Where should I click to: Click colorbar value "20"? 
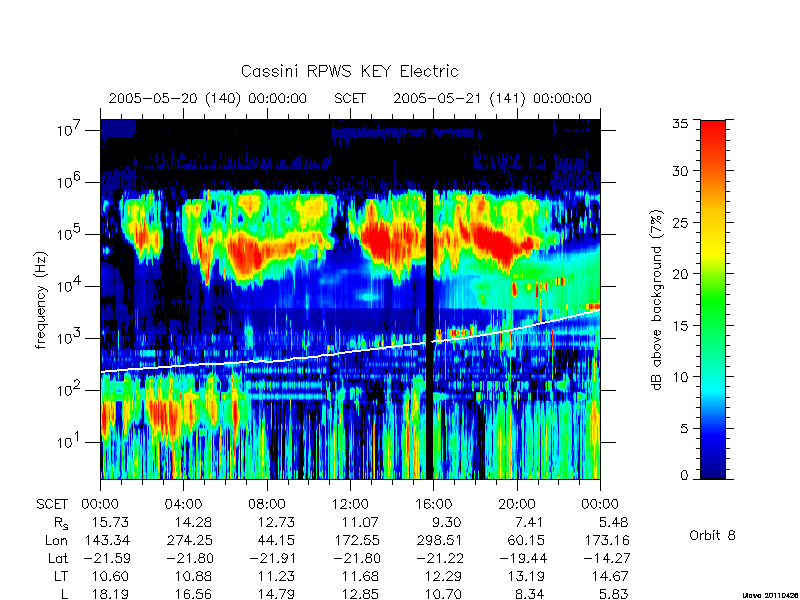point(680,273)
